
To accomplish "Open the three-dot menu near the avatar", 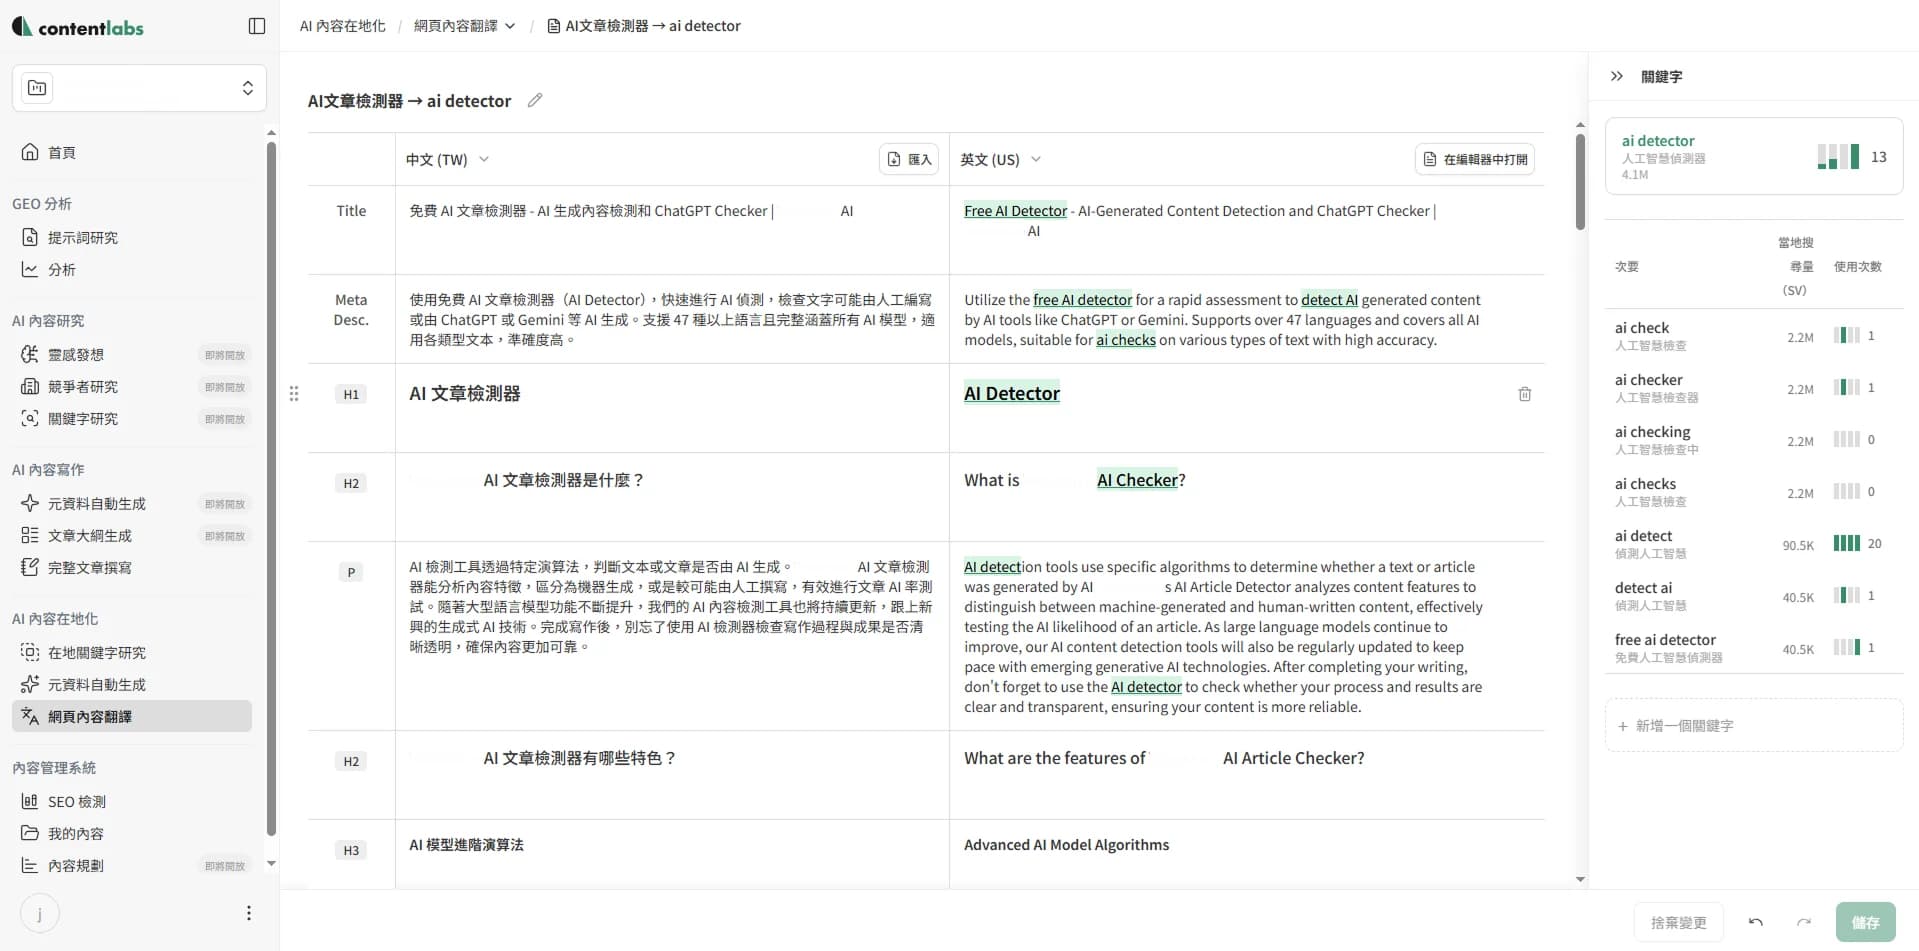I will tap(248, 913).
